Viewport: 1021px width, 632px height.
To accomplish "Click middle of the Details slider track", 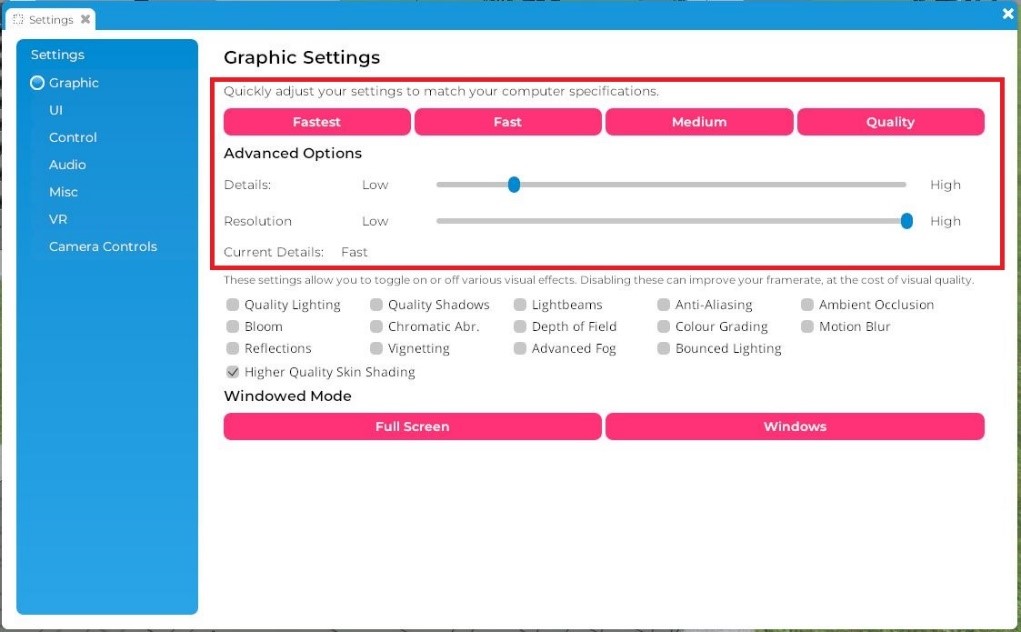I will 671,185.
